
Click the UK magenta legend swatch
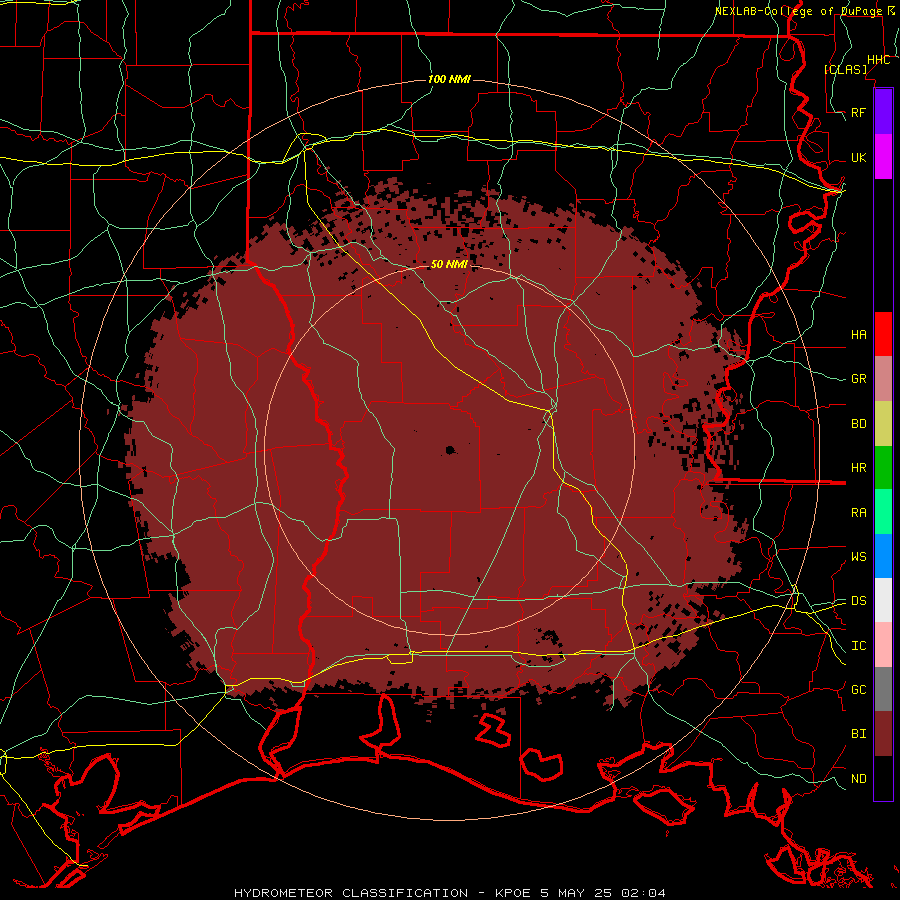[883, 157]
